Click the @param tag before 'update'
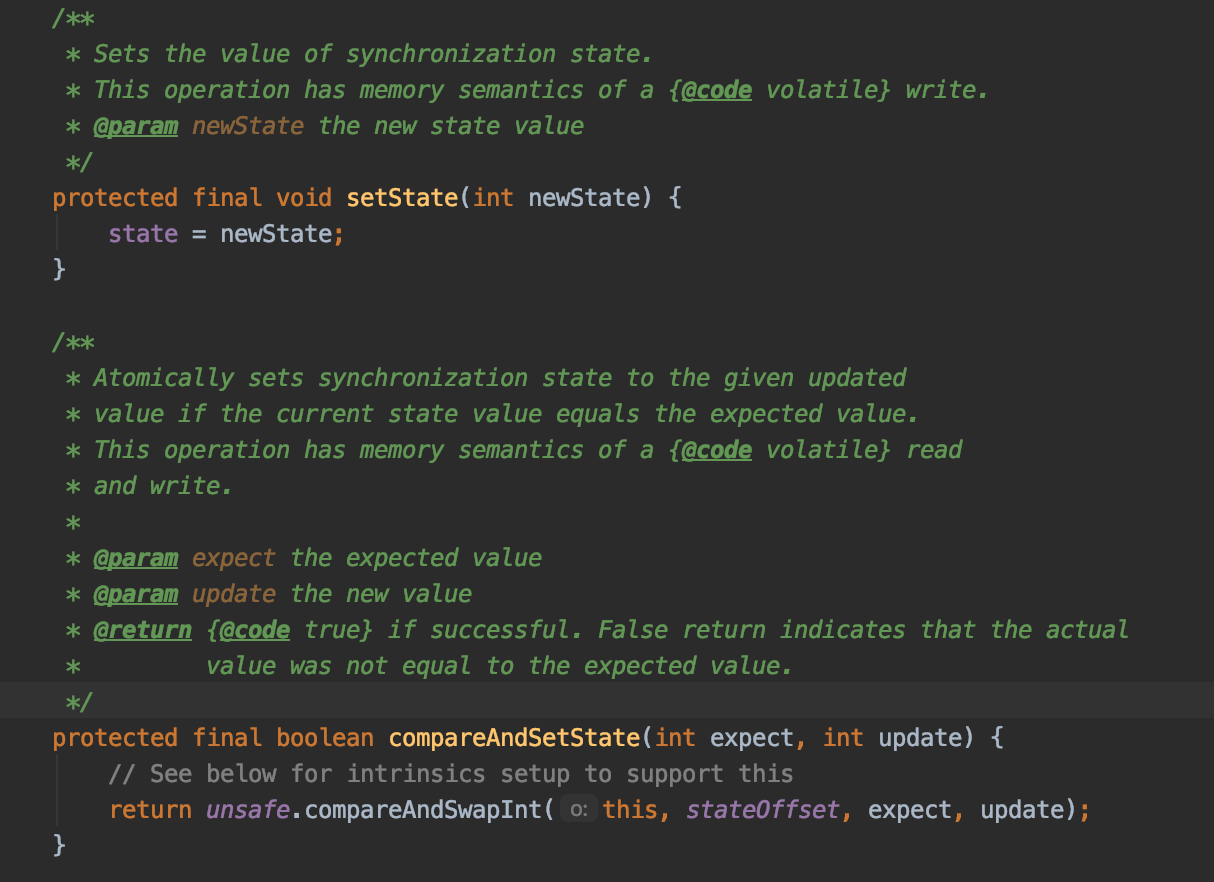The image size is (1214, 882). pyautogui.click(x=136, y=594)
